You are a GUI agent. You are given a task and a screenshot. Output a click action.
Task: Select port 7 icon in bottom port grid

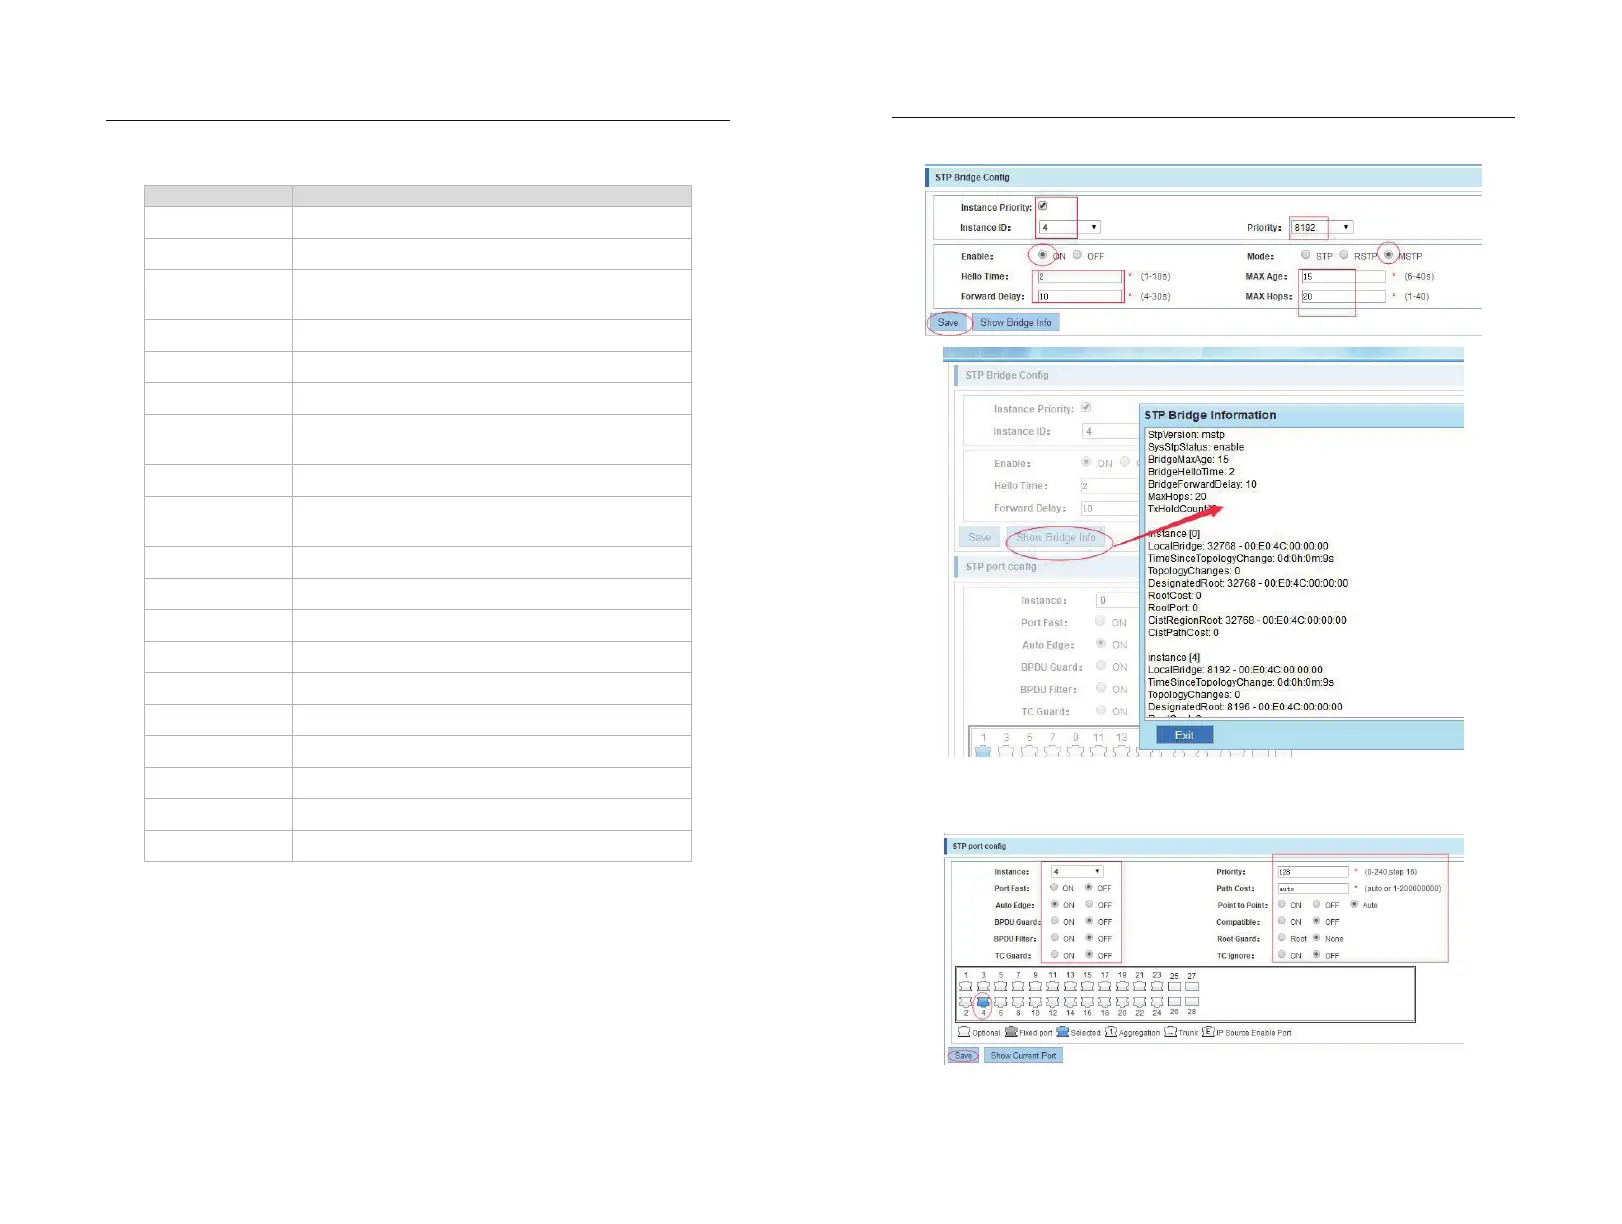[x=1018, y=986]
